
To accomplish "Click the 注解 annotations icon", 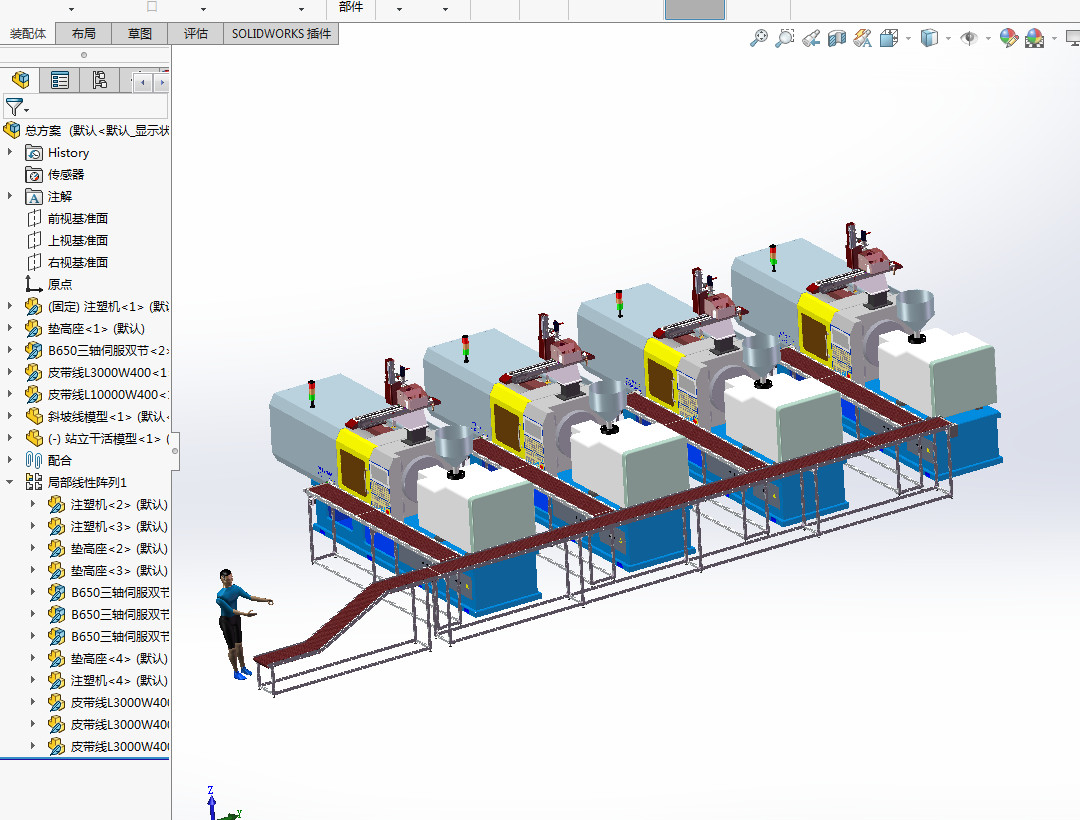I will pyautogui.click(x=34, y=197).
